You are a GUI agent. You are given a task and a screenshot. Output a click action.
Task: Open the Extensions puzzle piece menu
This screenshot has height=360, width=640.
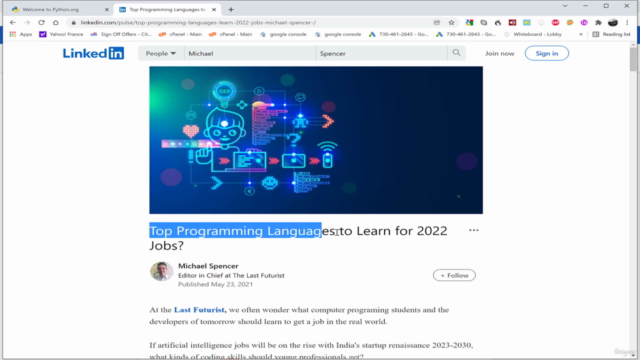598,22
